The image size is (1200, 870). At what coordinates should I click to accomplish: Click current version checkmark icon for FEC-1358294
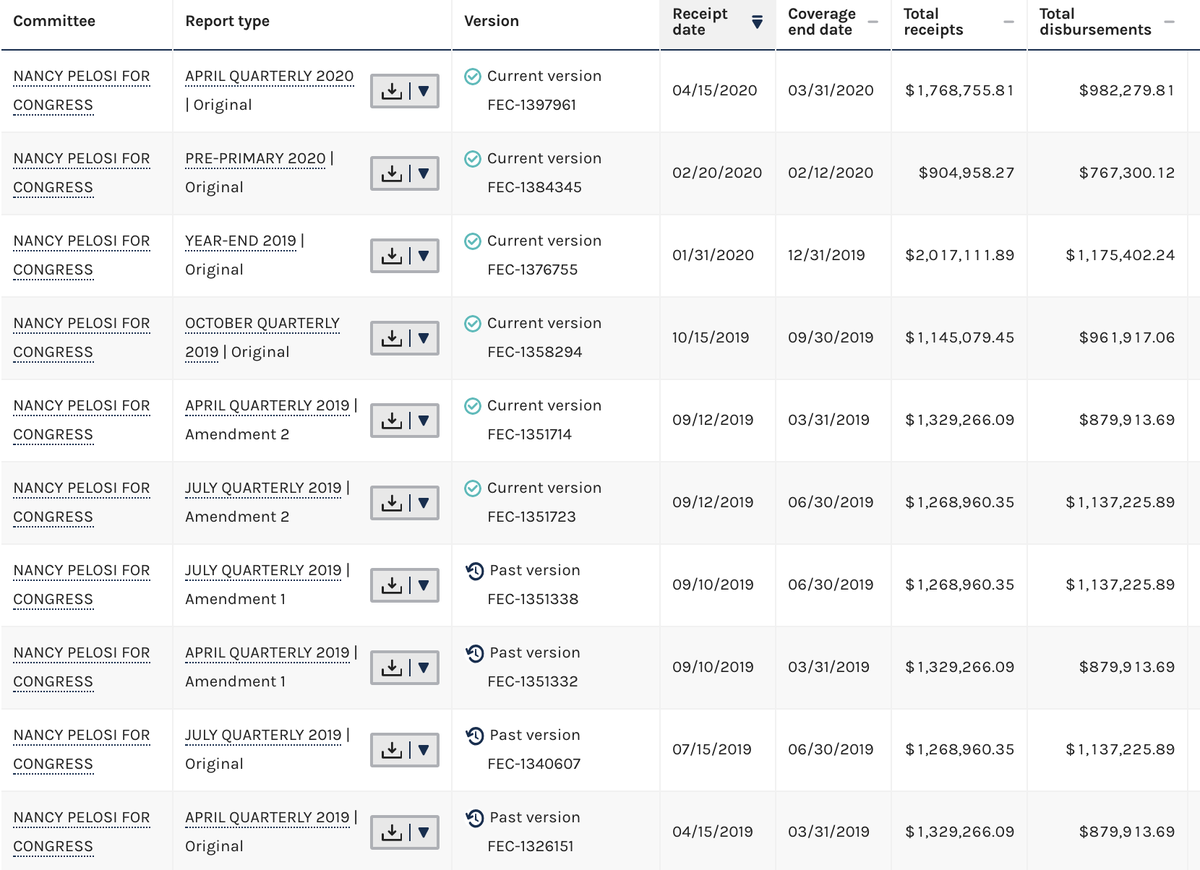click(x=473, y=323)
